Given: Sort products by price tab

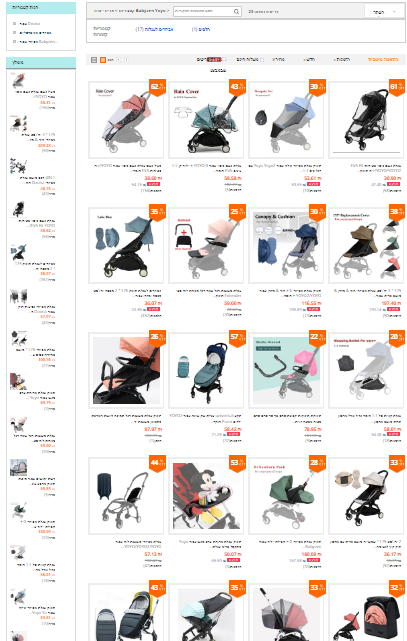Looking at the screenshot, I should tap(278, 60).
